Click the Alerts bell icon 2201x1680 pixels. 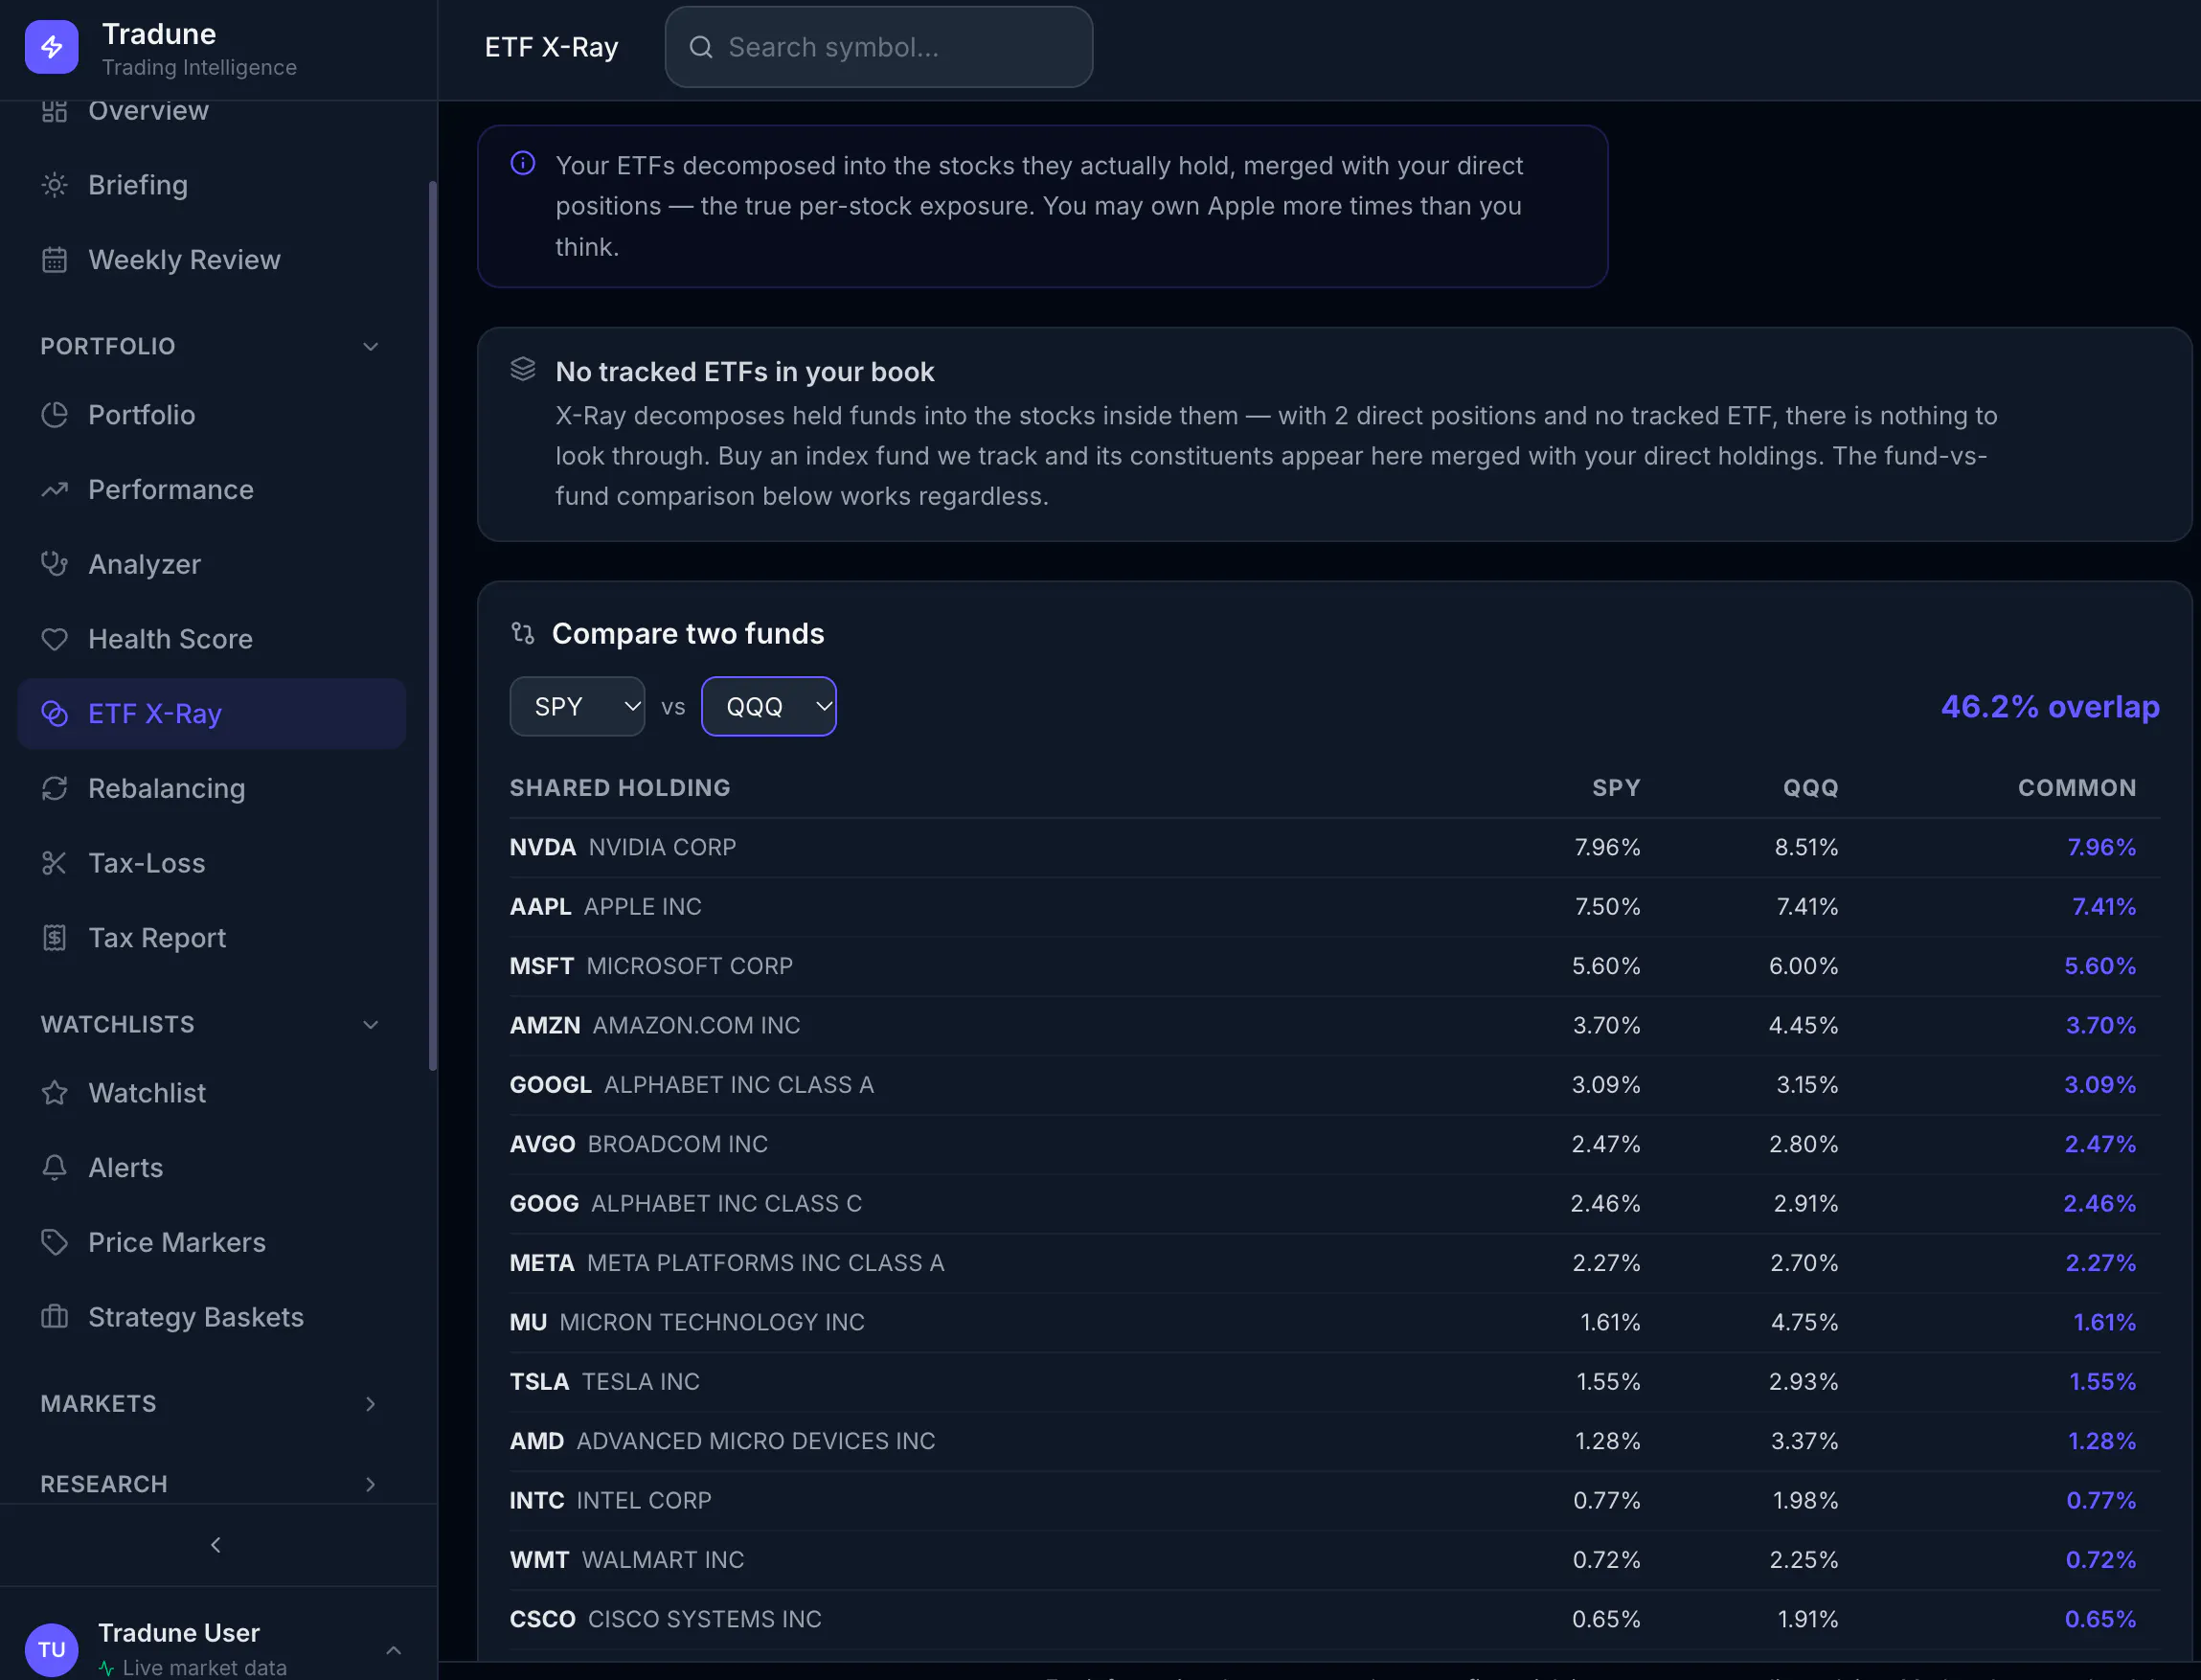pyautogui.click(x=54, y=1167)
